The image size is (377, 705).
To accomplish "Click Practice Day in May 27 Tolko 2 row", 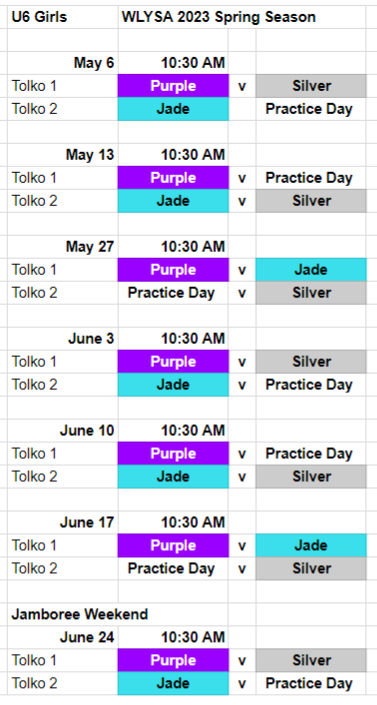I will [x=173, y=293].
